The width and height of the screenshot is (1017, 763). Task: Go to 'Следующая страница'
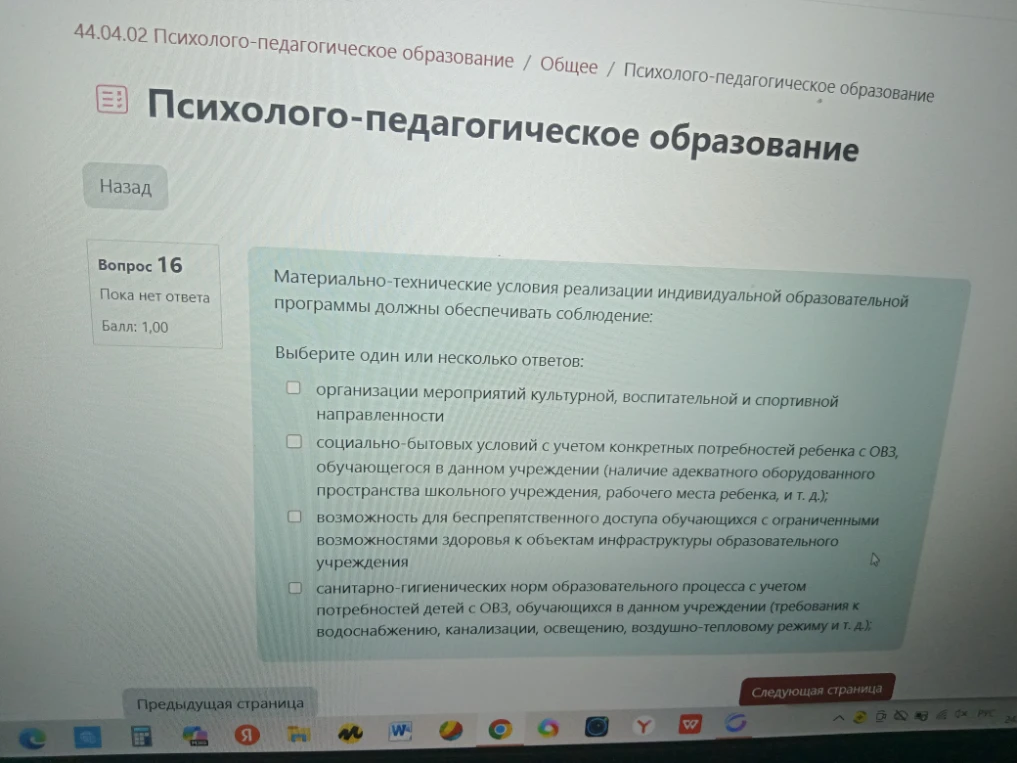tap(817, 690)
